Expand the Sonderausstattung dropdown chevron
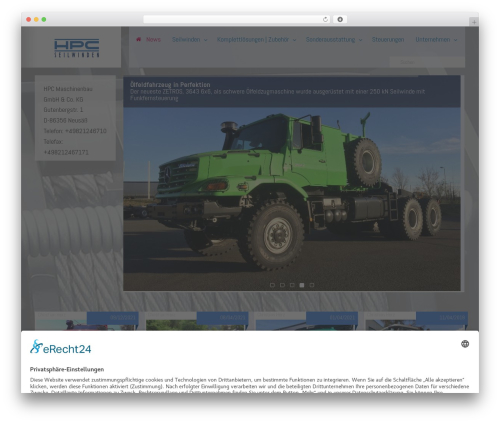500x423 pixels. 360,40
